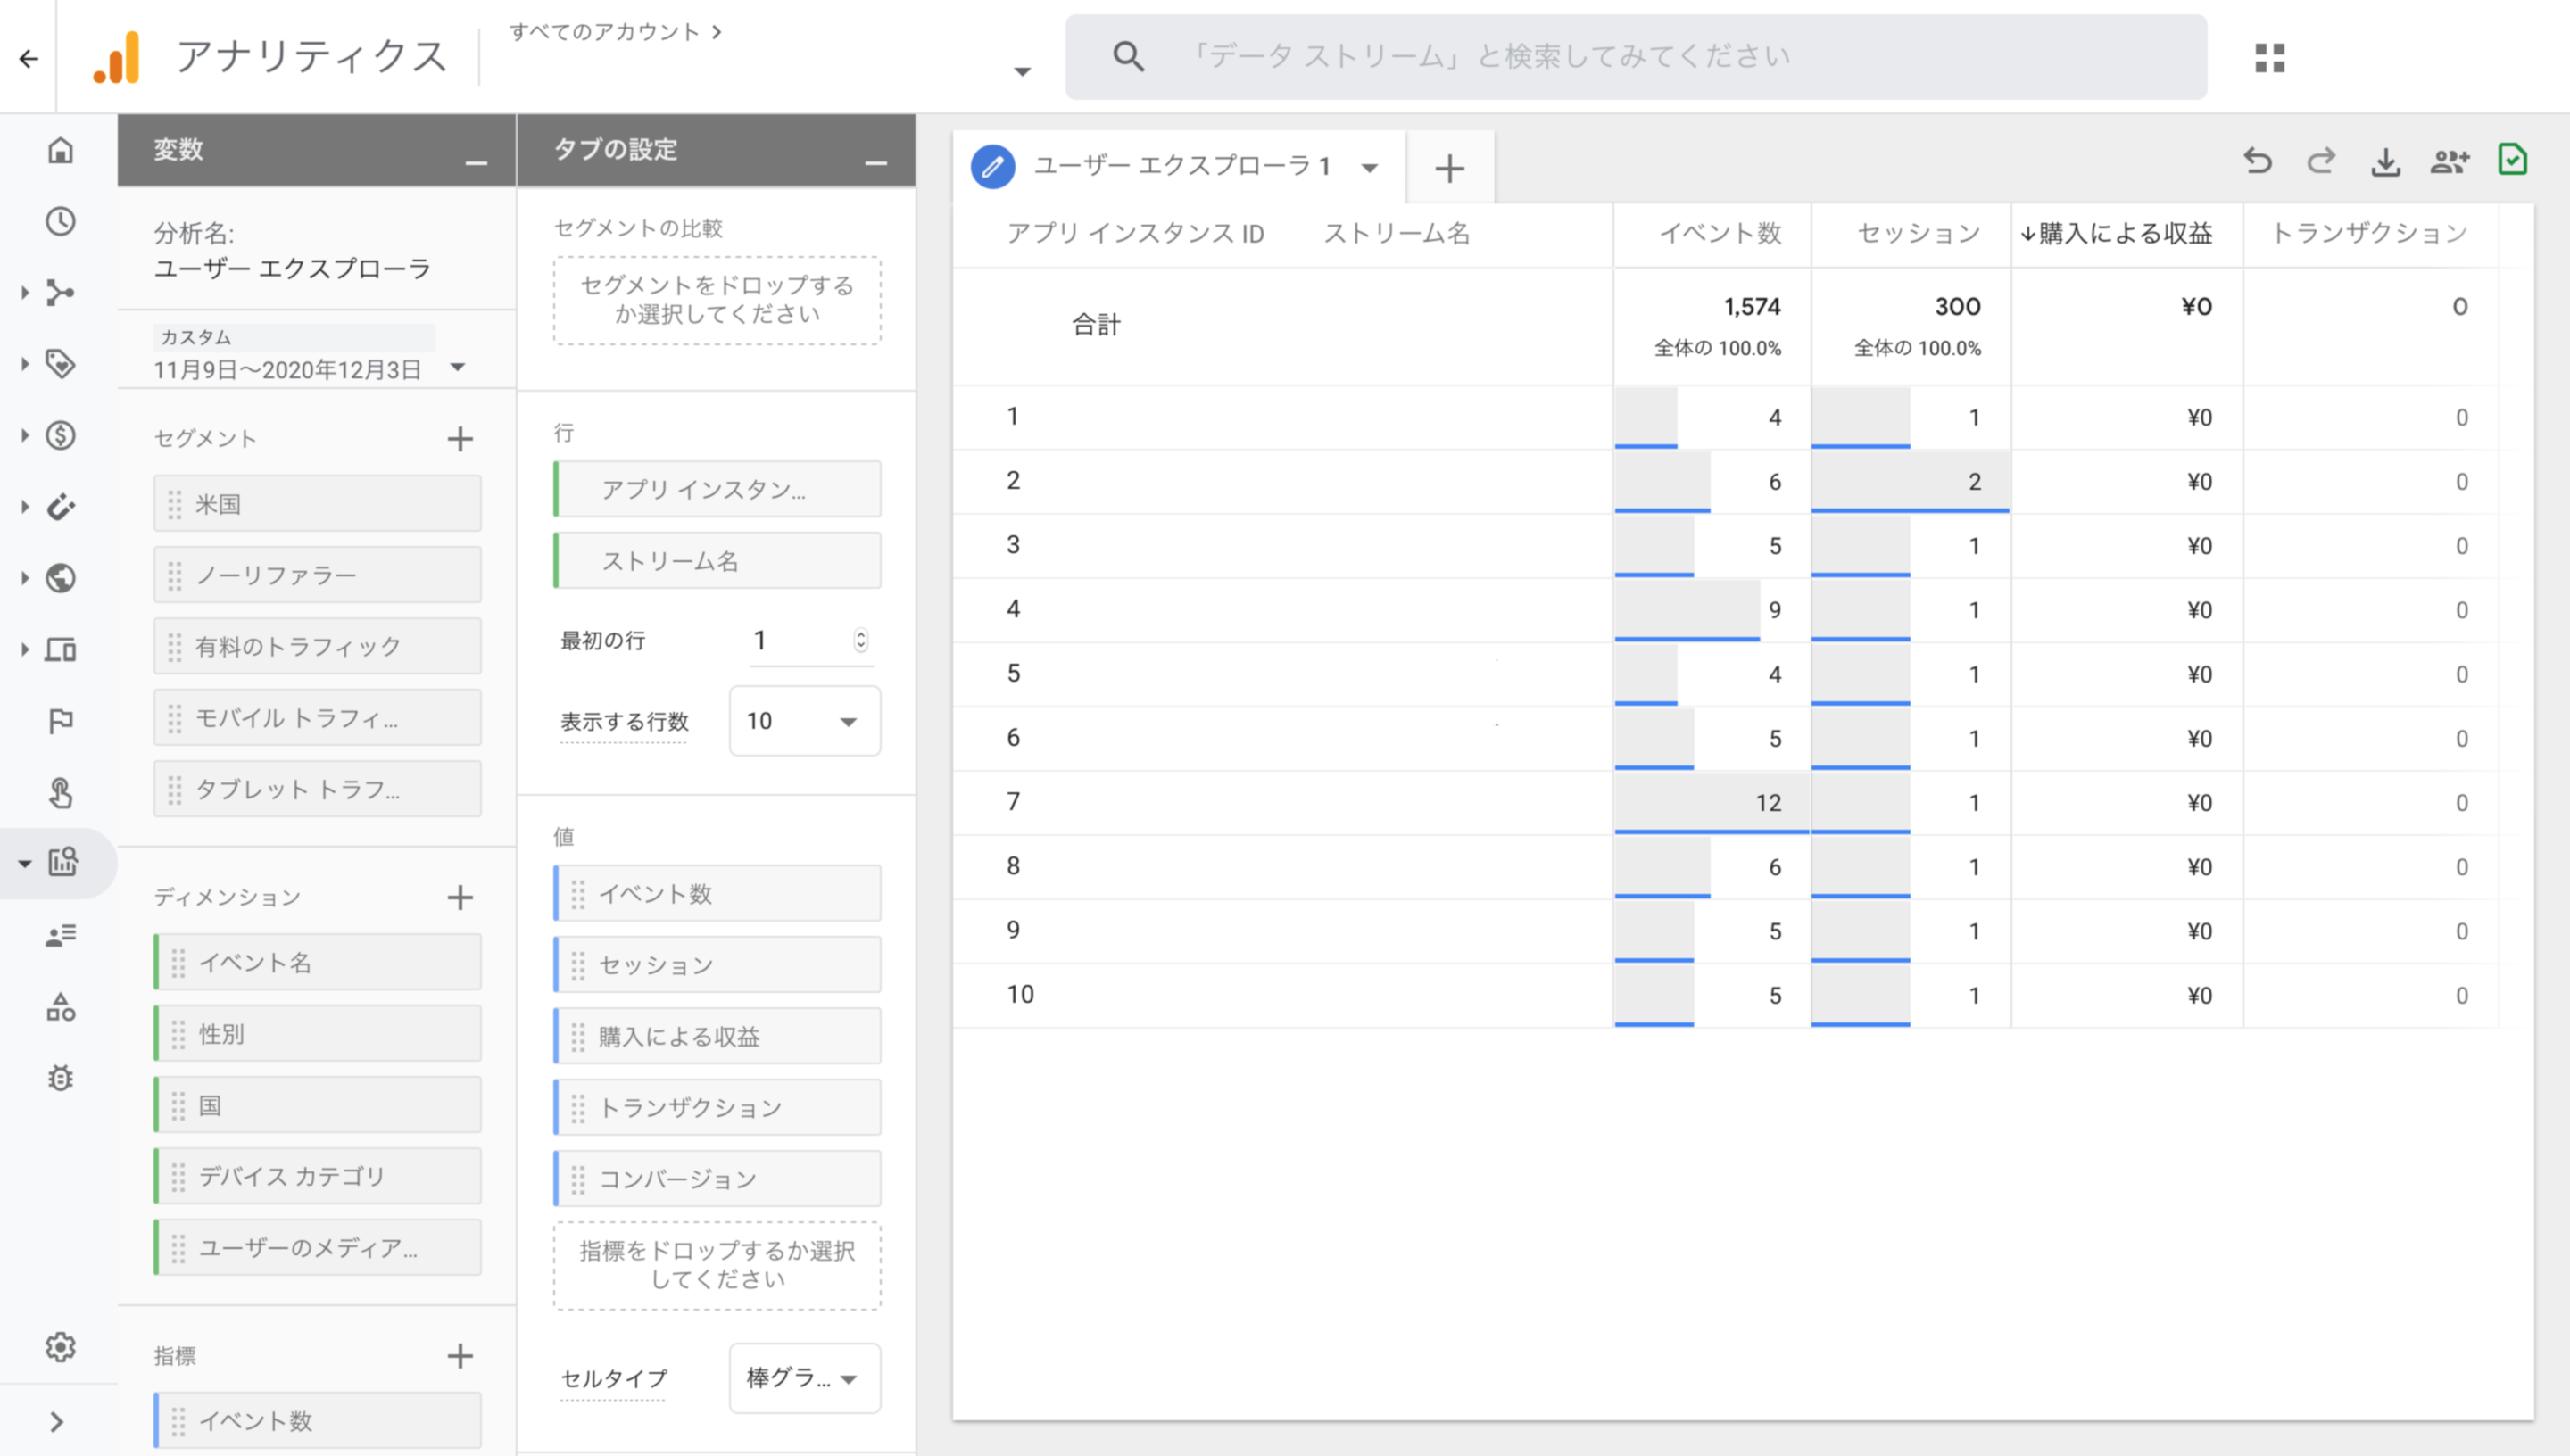Click the Google apps grid icon
The image size is (2570, 1456).
pyautogui.click(x=2269, y=58)
